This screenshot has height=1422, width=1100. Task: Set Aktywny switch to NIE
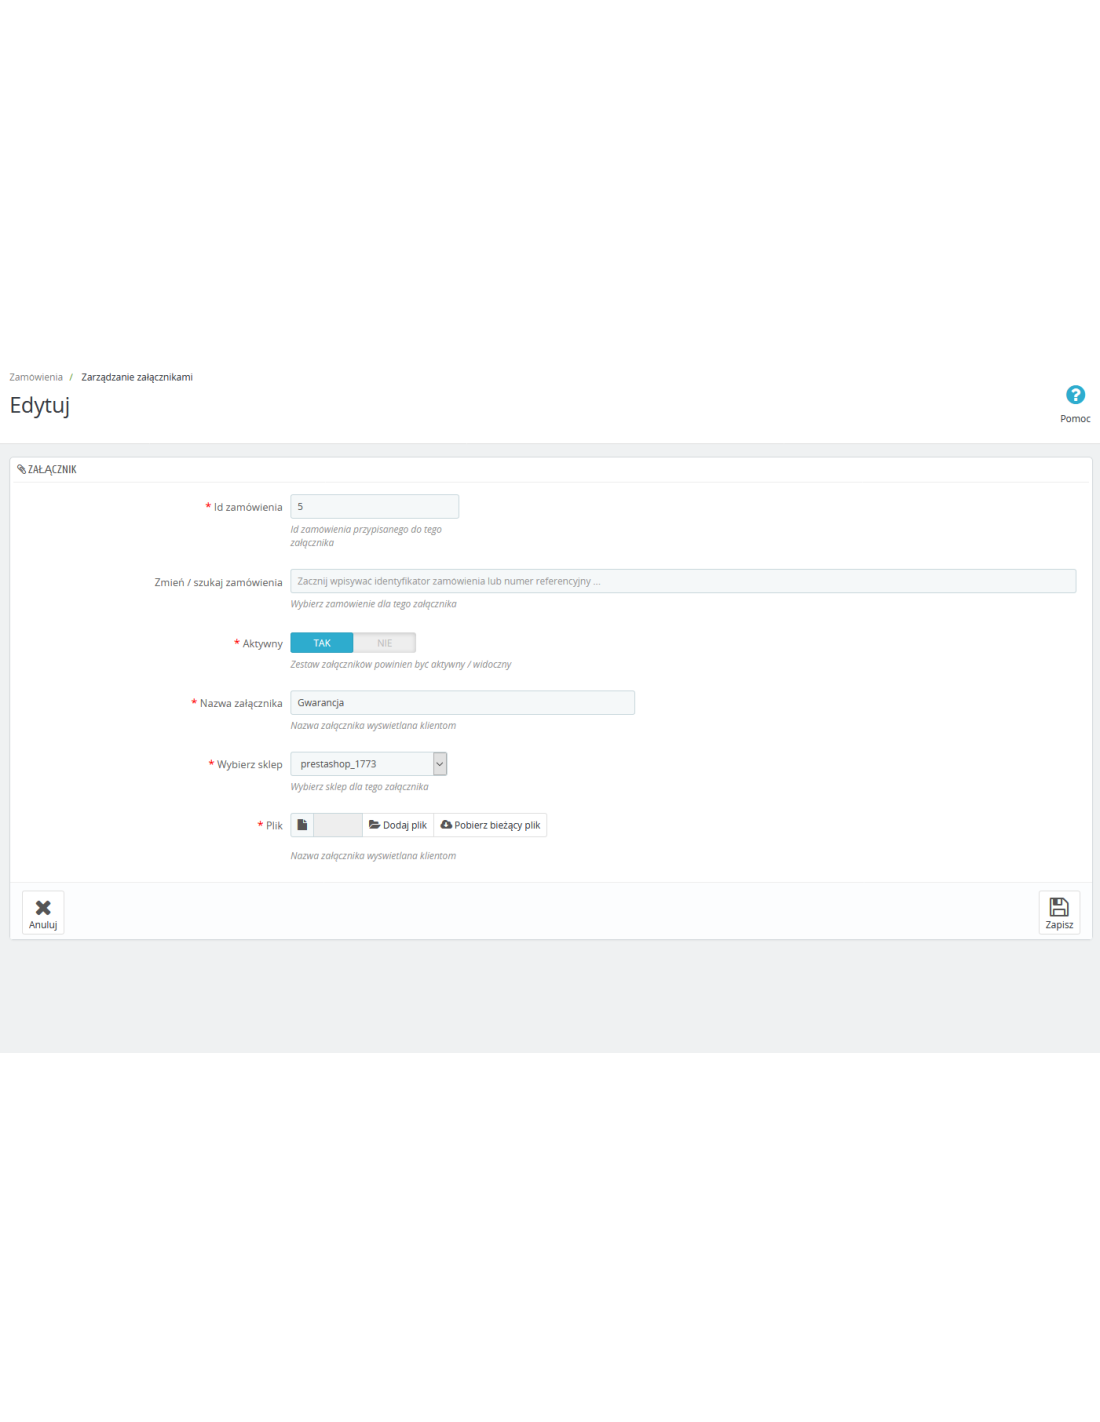click(x=385, y=643)
